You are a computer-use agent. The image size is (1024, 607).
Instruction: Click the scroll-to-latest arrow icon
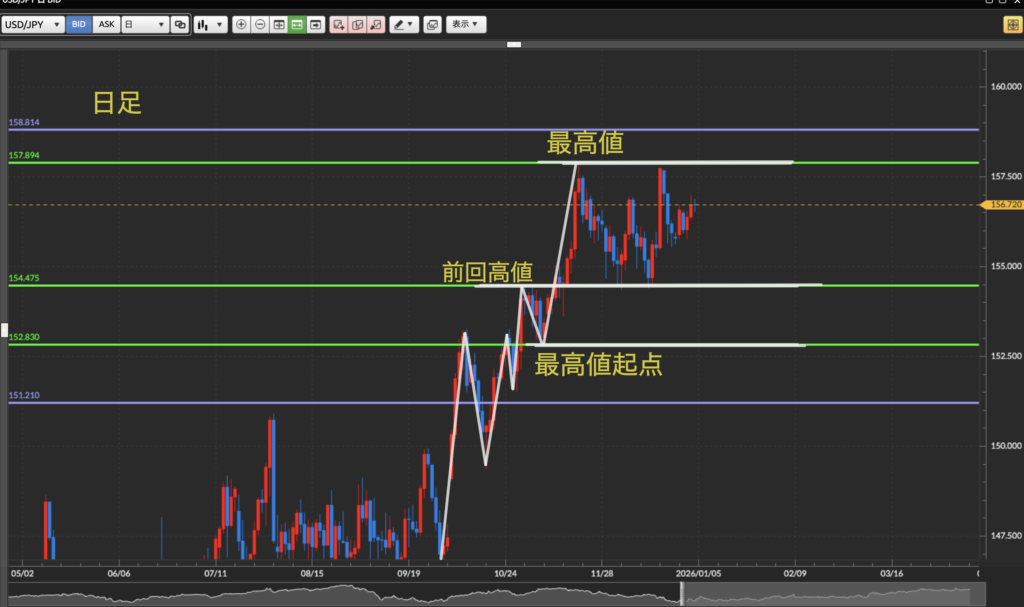pos(316,24)
